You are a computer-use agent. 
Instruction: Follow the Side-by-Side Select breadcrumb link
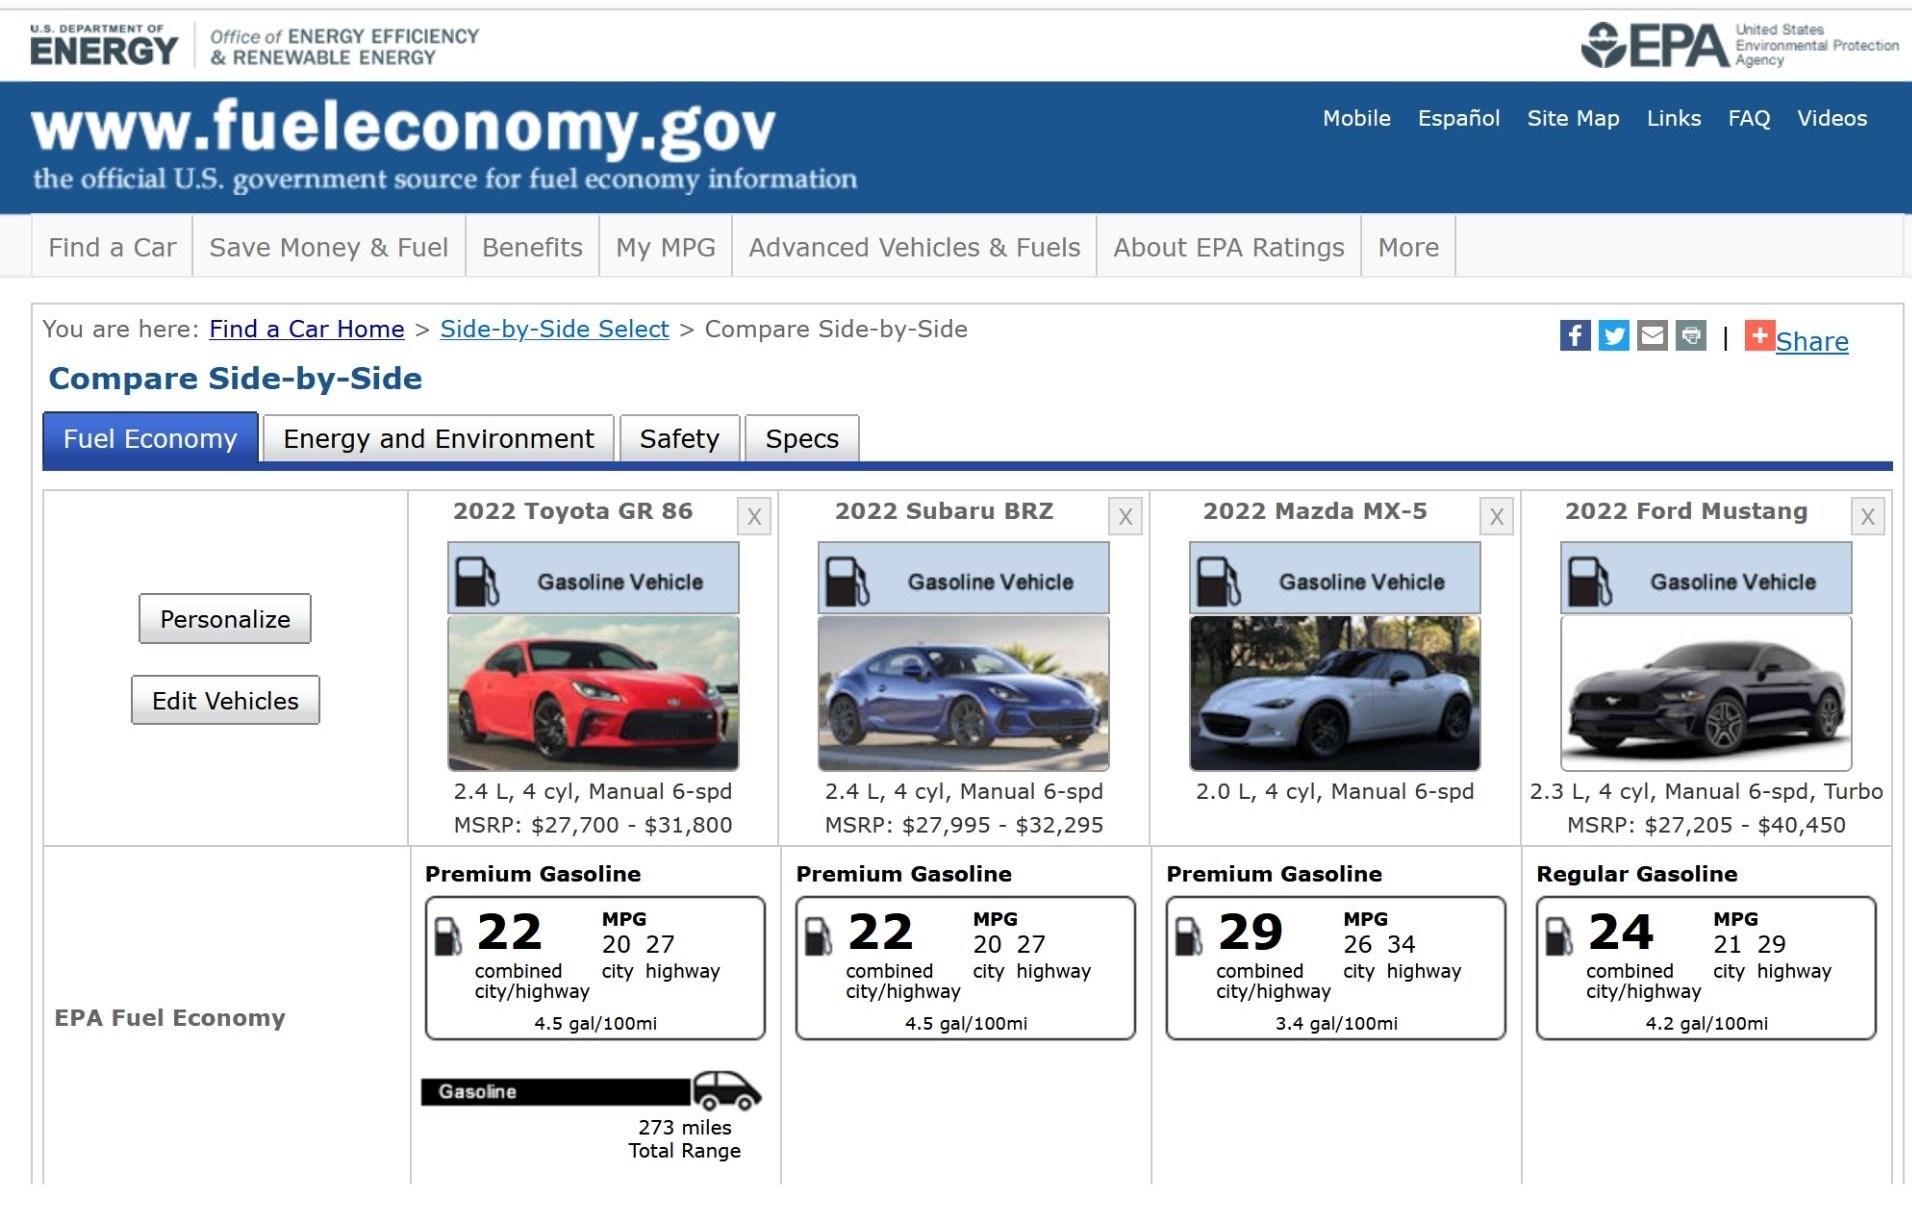coord(554,329)
